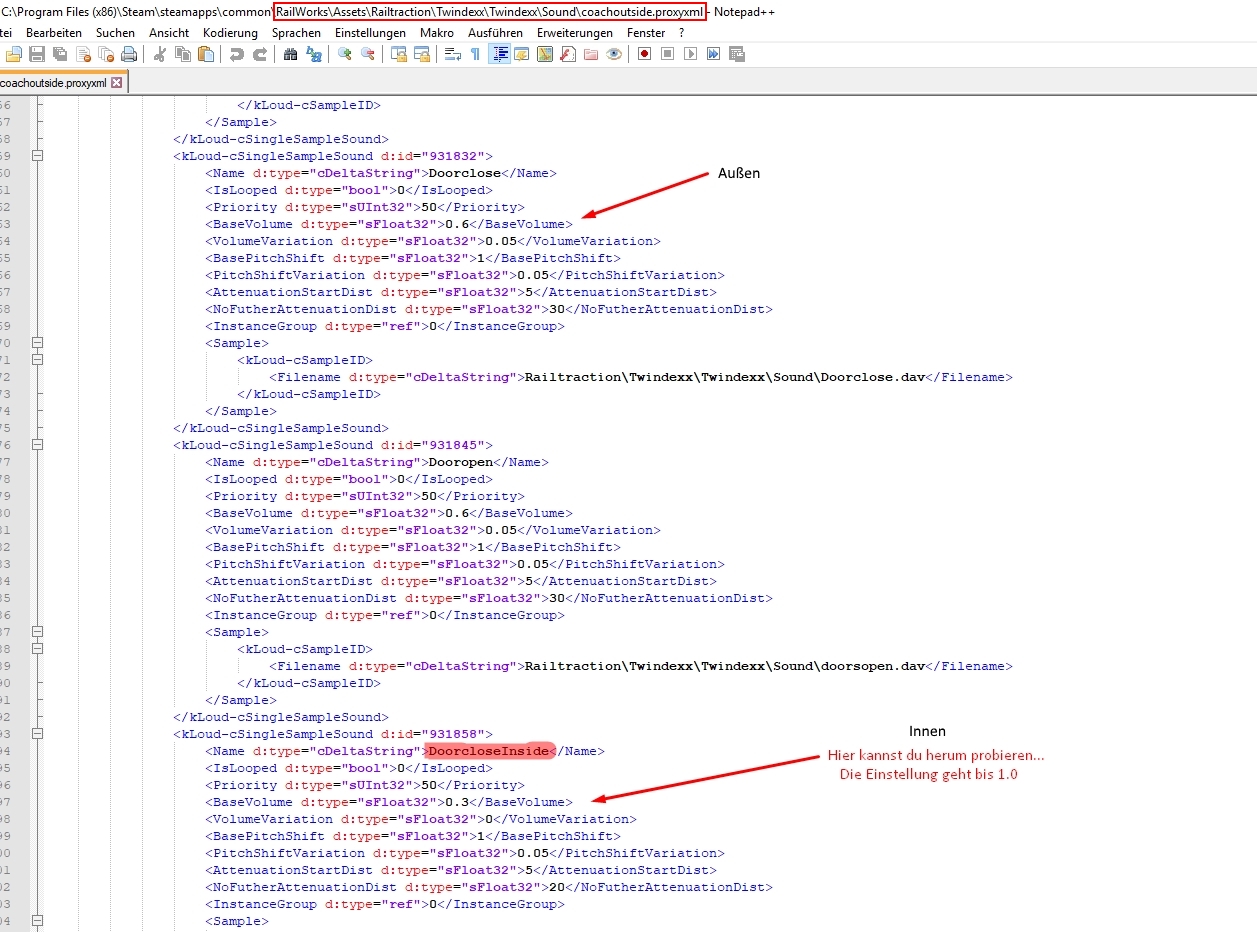
Task: Open the Kodierung menu
Action: (x=229, y=33)
